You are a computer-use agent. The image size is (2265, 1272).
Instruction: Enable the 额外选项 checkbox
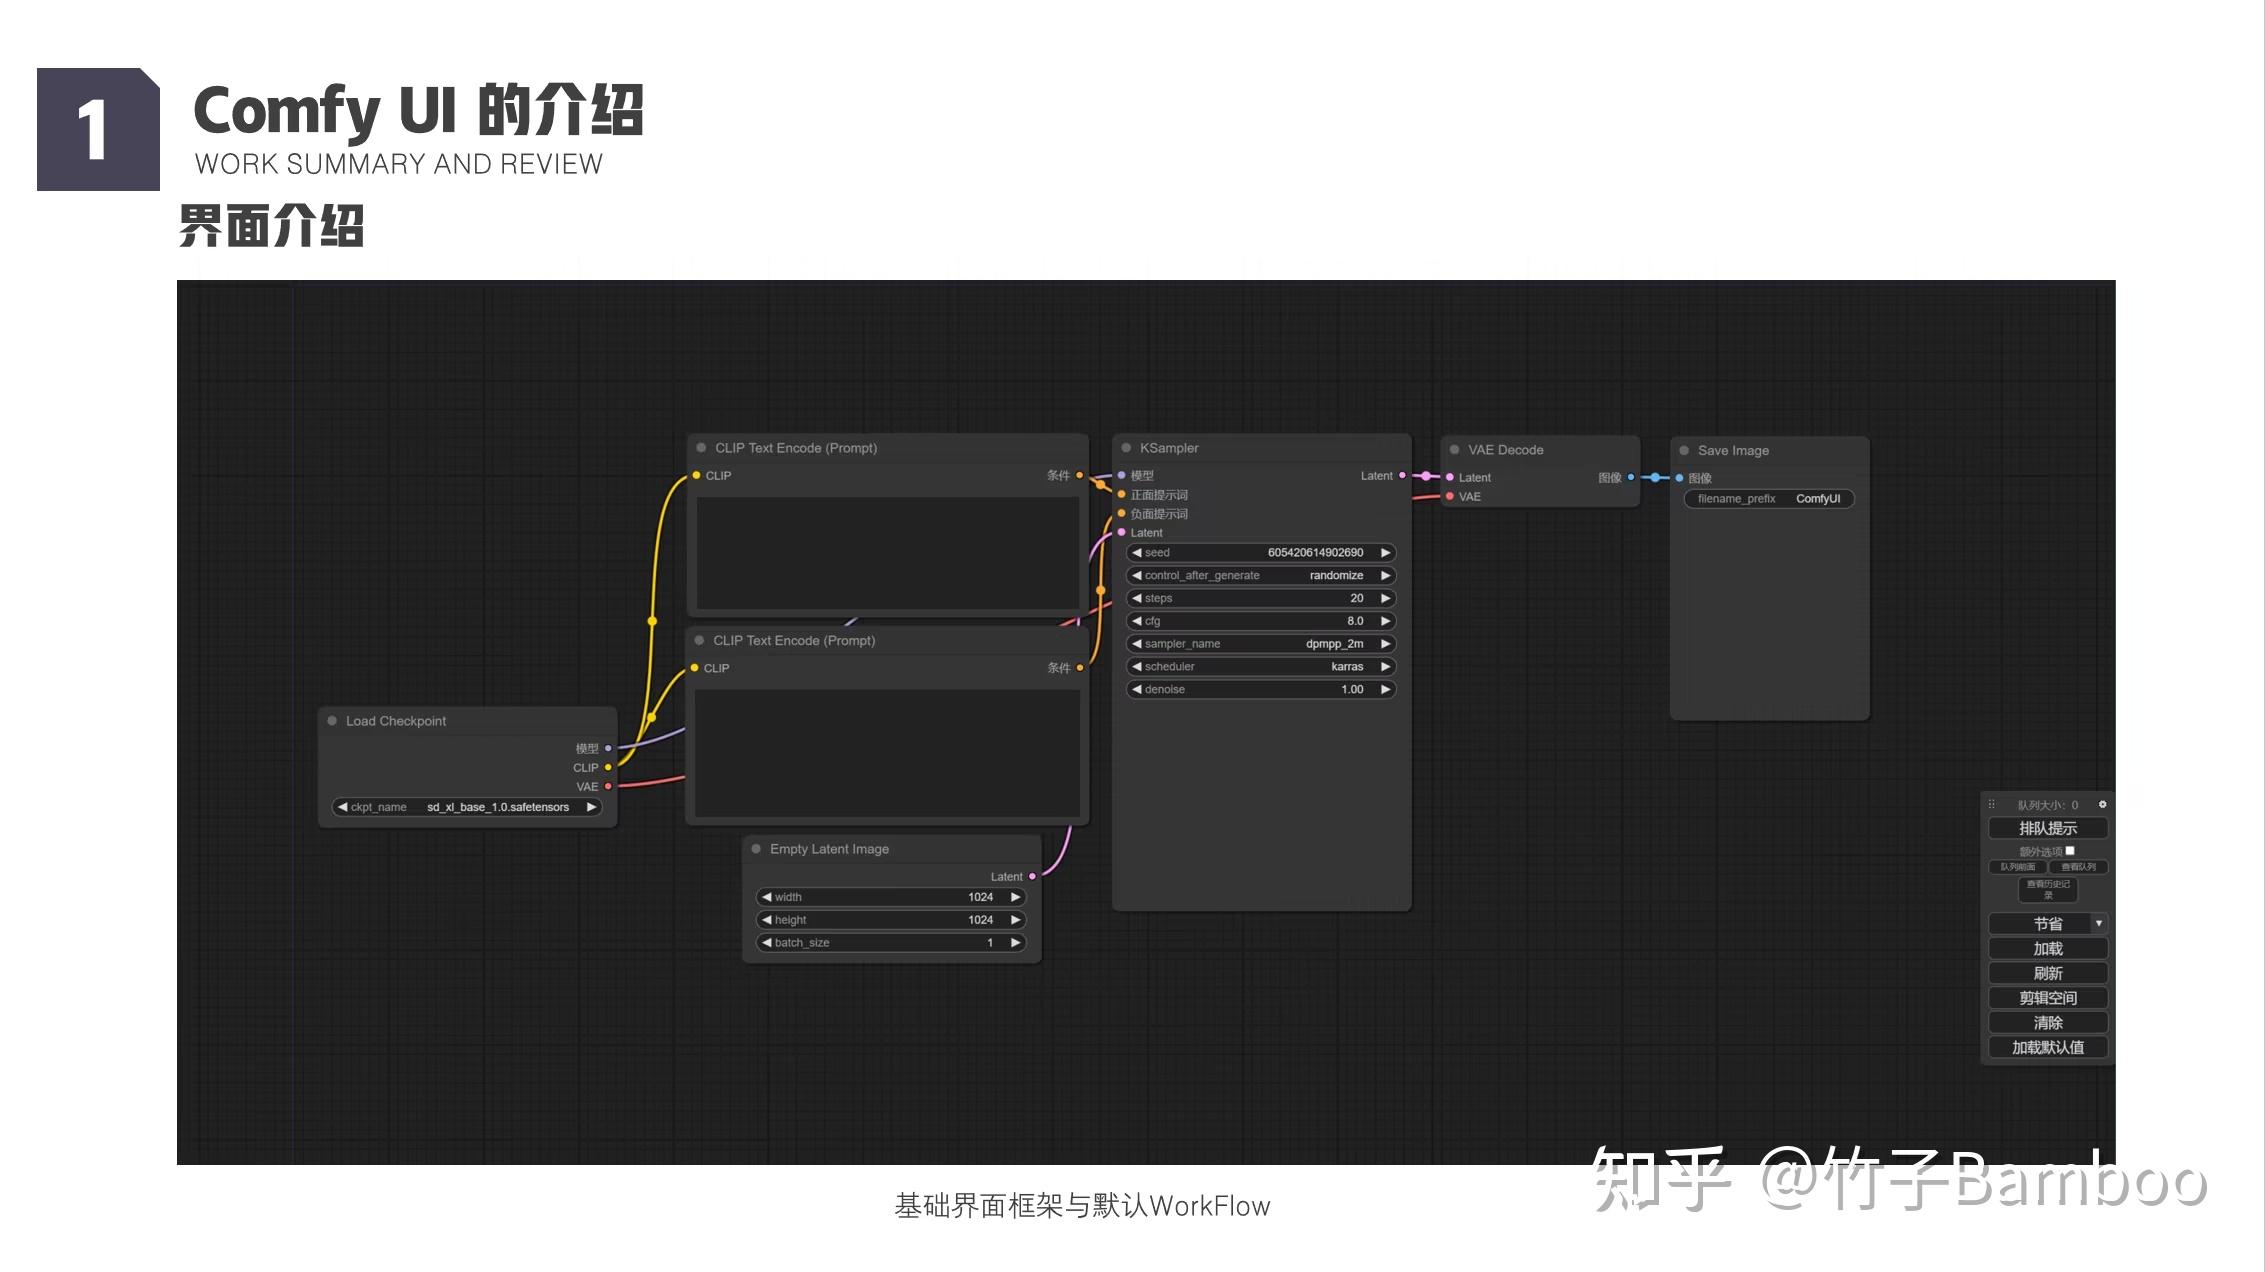pos(2070,851)
